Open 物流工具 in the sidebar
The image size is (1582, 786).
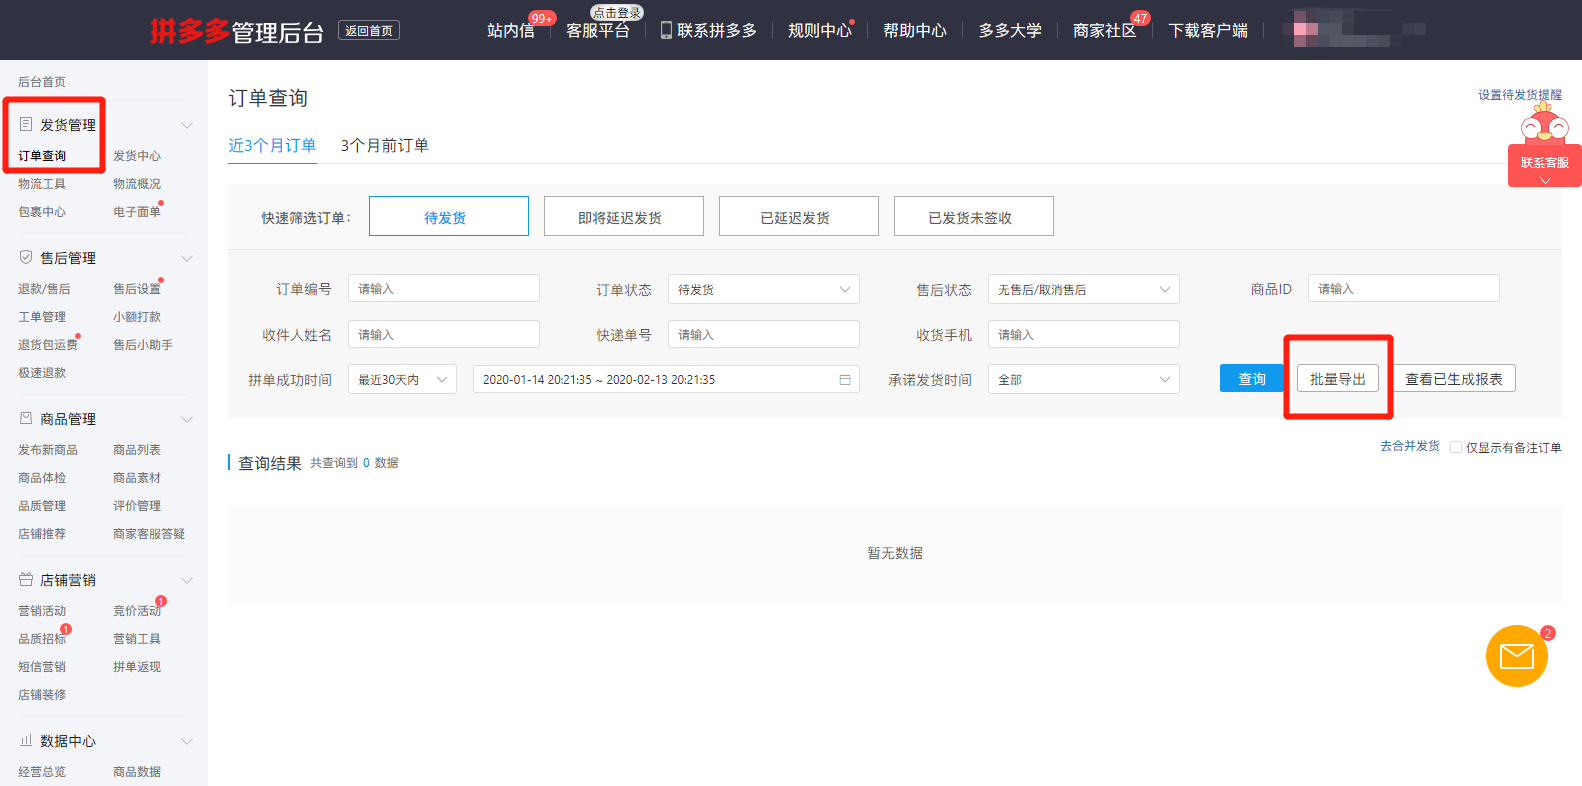[42, 184]
